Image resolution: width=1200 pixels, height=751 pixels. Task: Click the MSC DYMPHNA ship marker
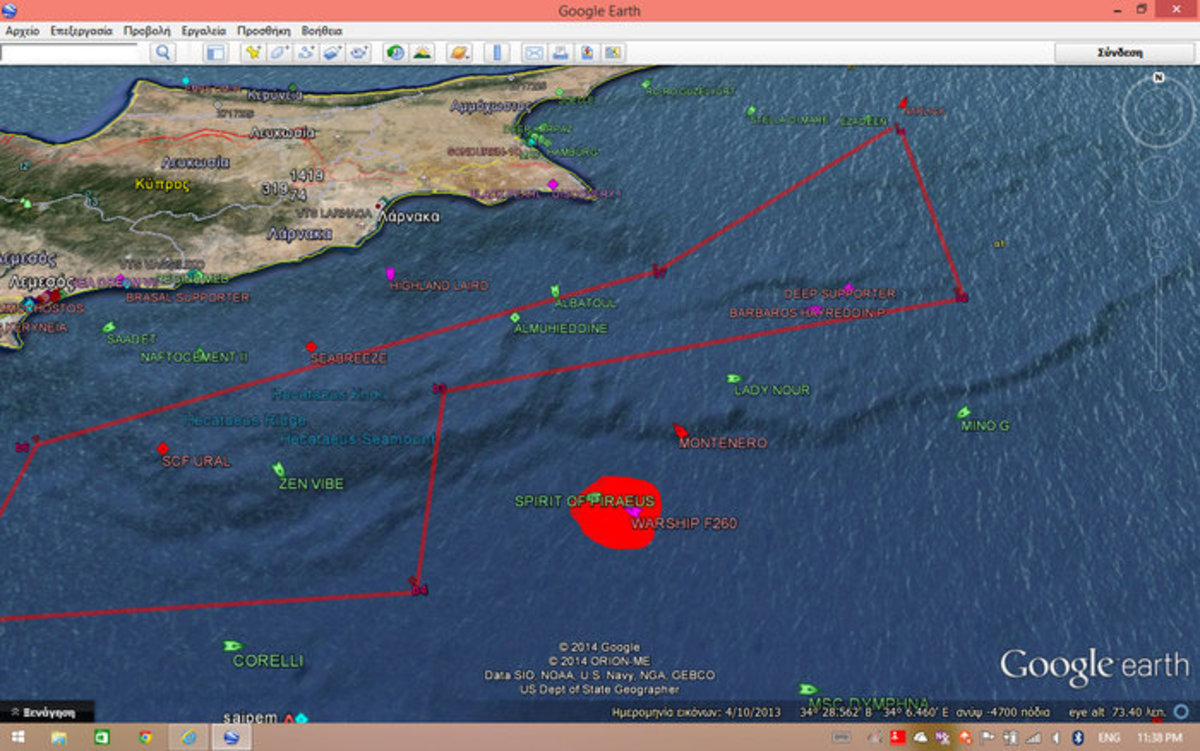[808, 689]
